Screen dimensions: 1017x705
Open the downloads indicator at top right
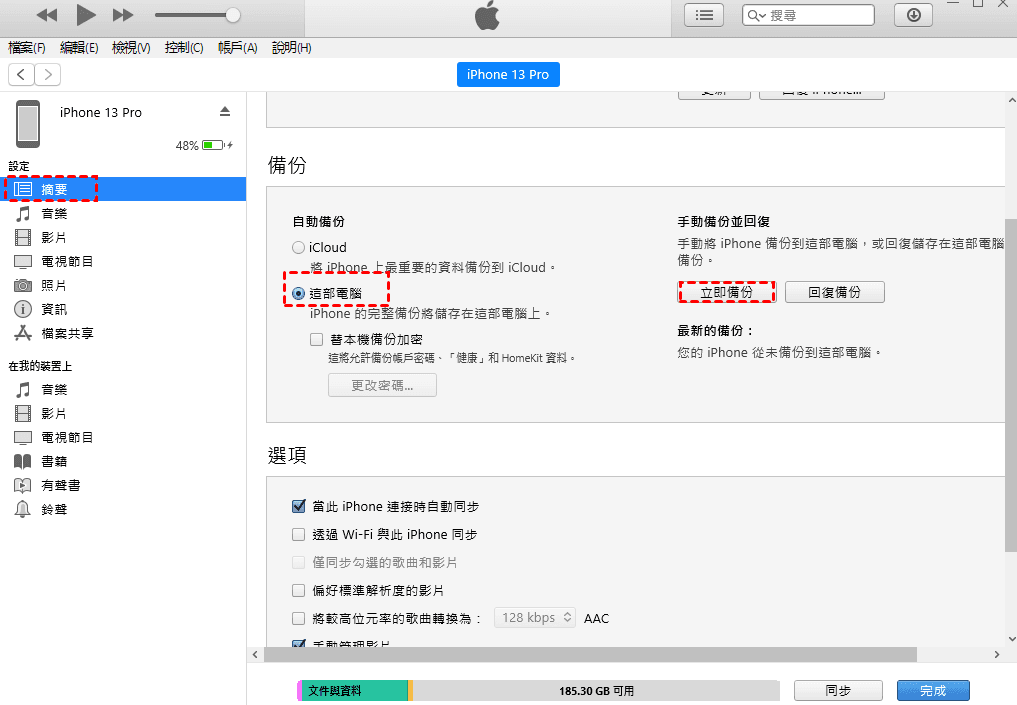pyautogui.click(x=912, y=15)
